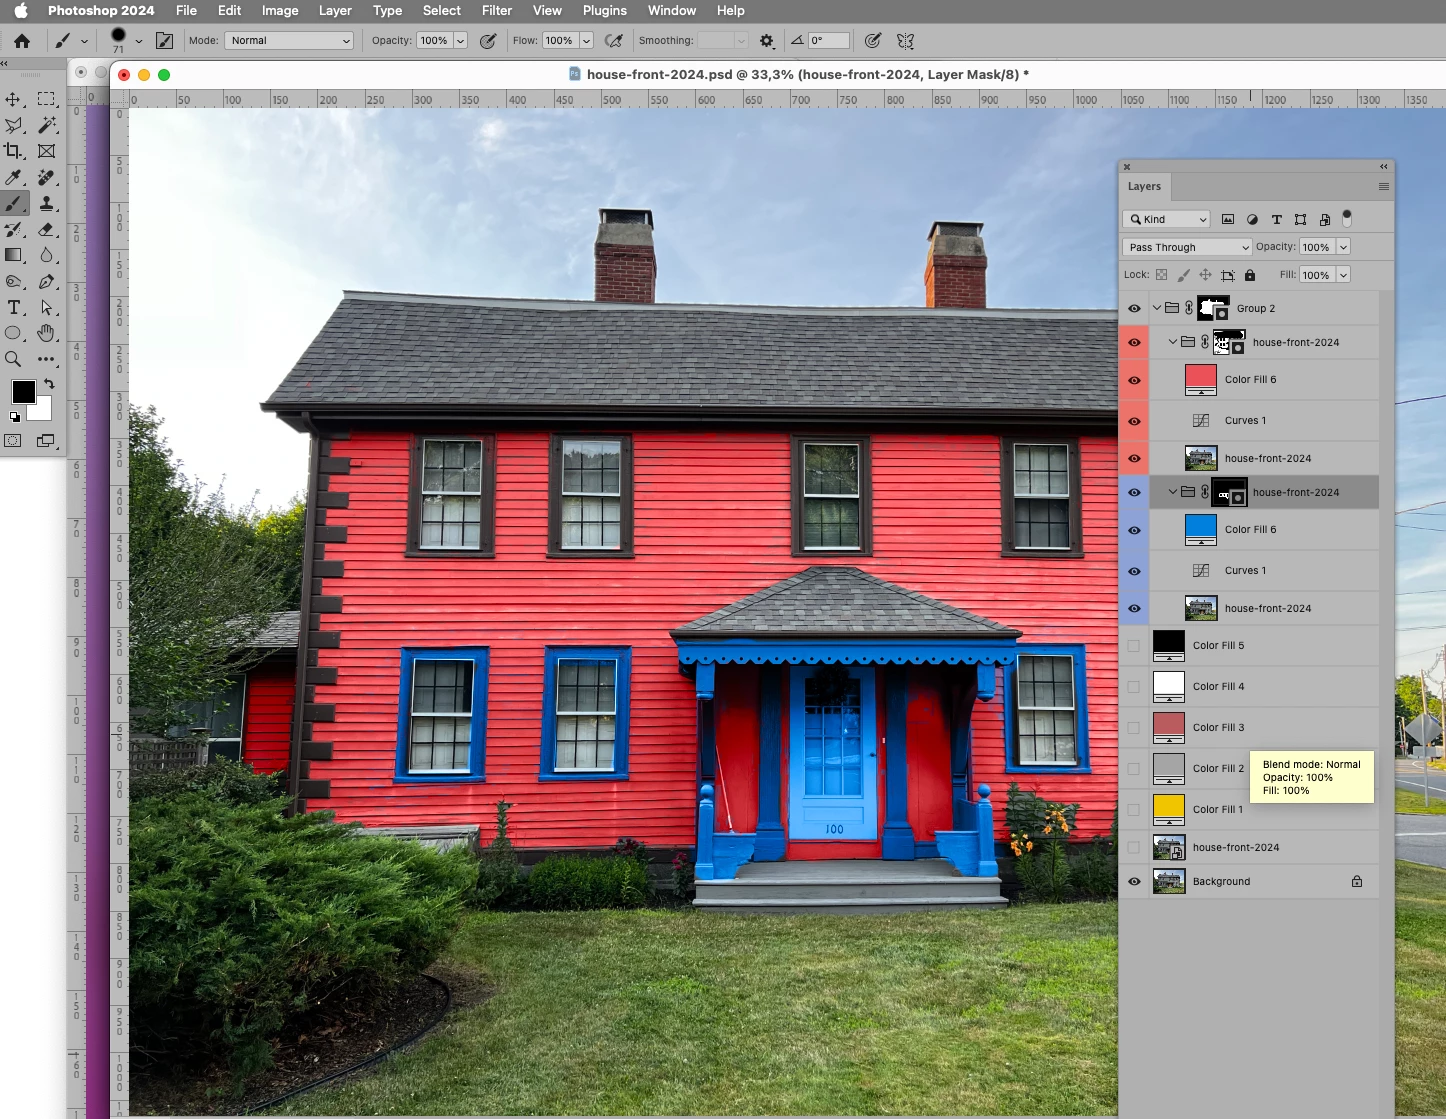Collapse the selected house-front-2024 group
Screen dimensions: 1446x1119
[1173, 492]
